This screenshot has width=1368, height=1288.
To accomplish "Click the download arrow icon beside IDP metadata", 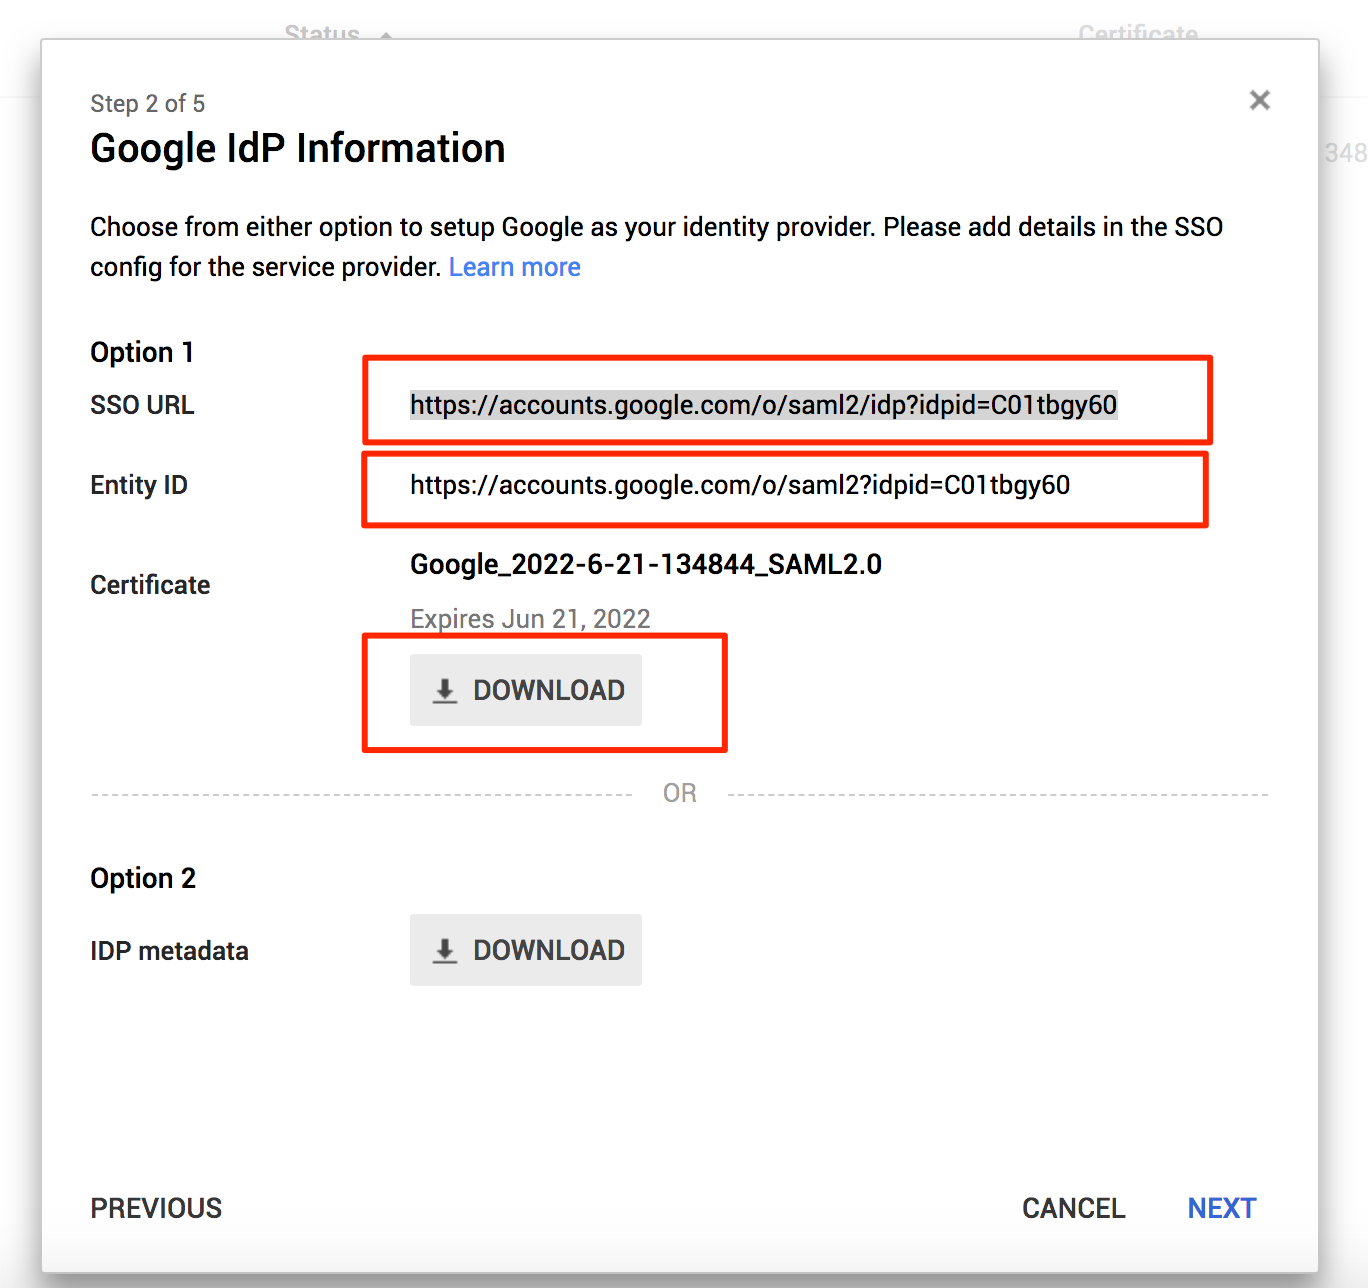I will point(445,950).
